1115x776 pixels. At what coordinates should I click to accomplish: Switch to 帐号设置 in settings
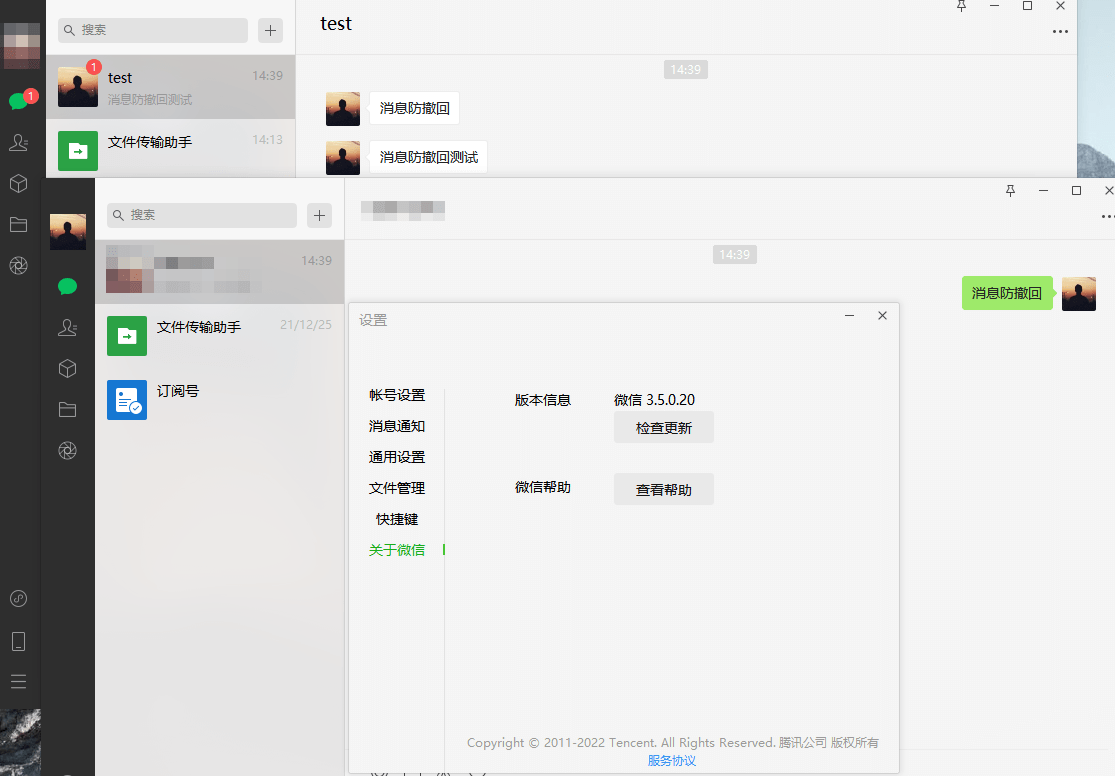(x=397, y=395)
